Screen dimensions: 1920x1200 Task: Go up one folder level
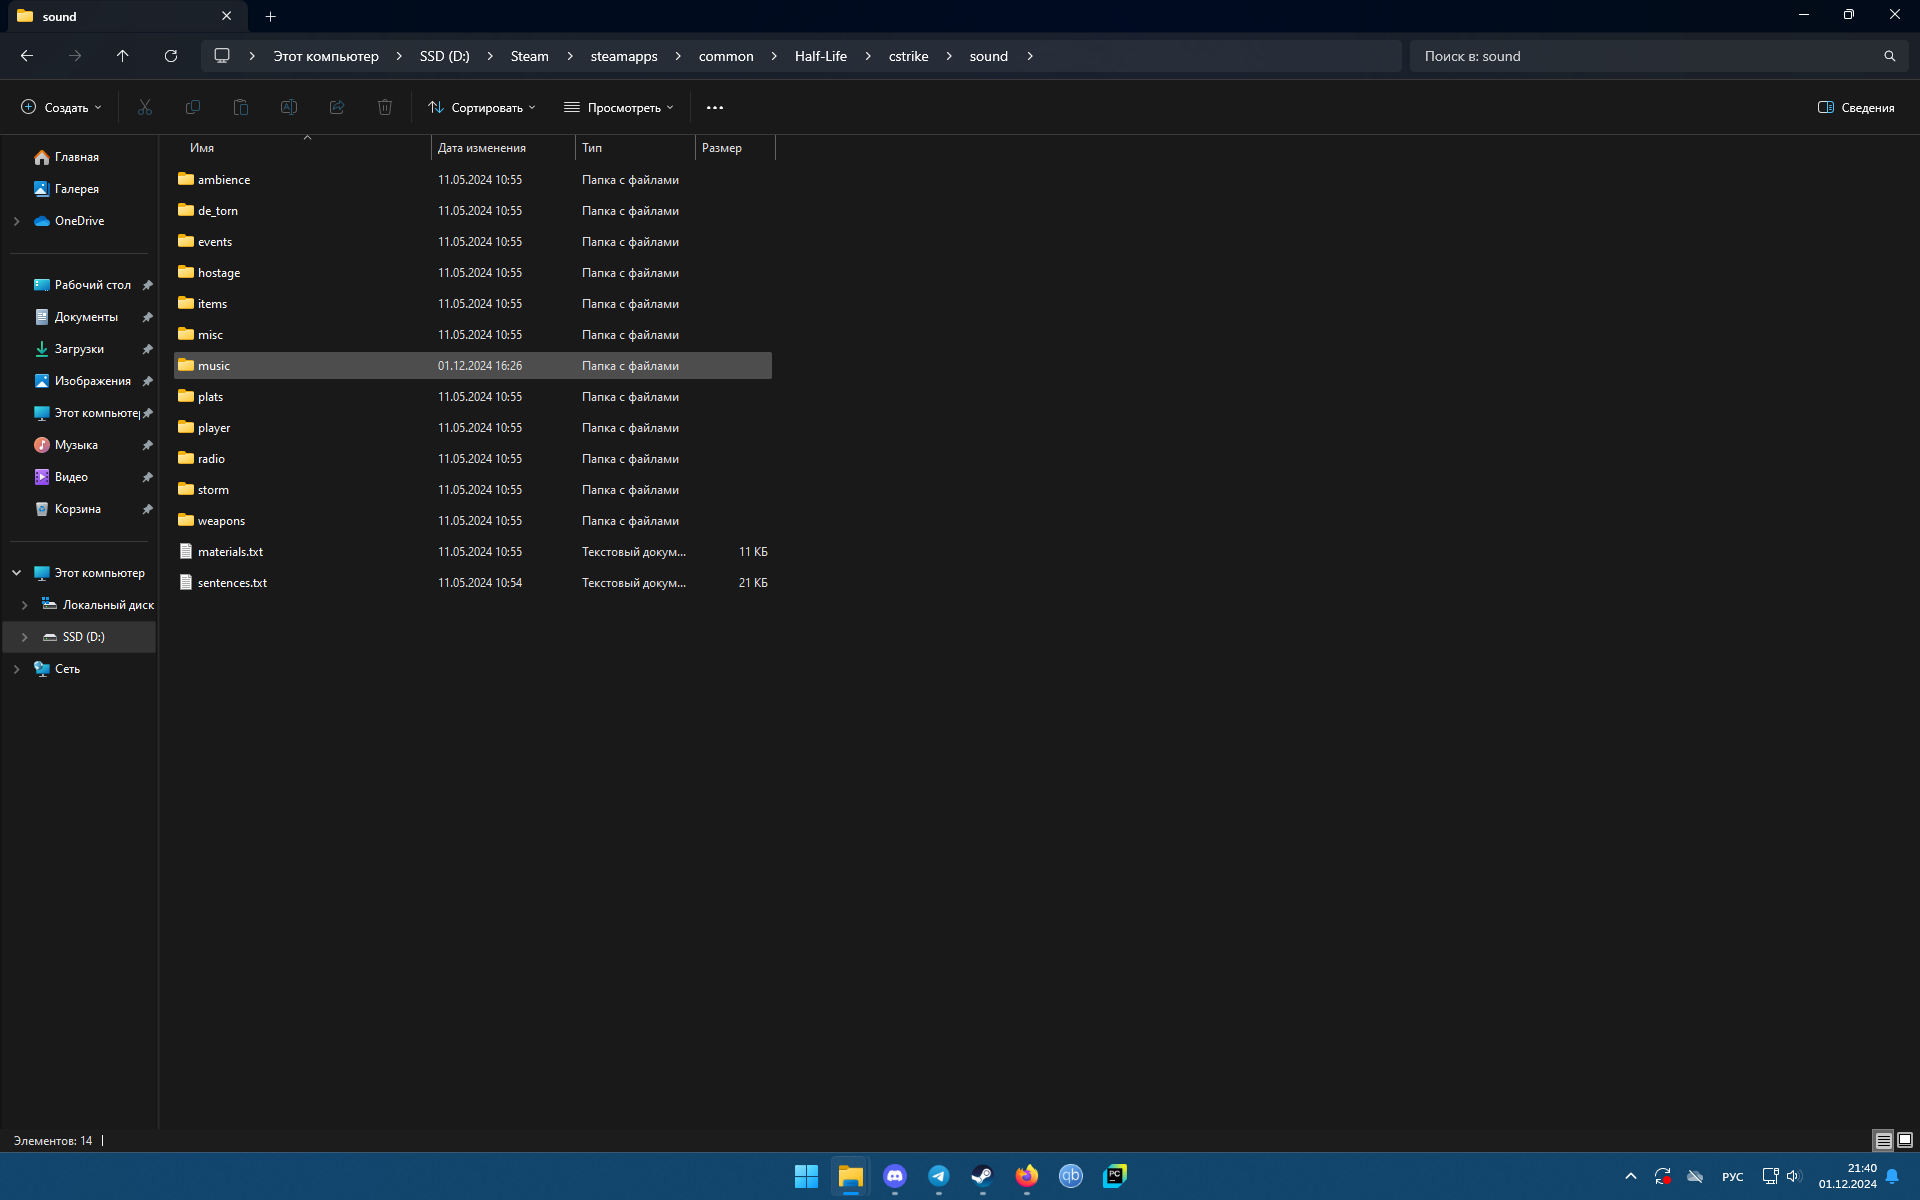[x=123, y=56]
